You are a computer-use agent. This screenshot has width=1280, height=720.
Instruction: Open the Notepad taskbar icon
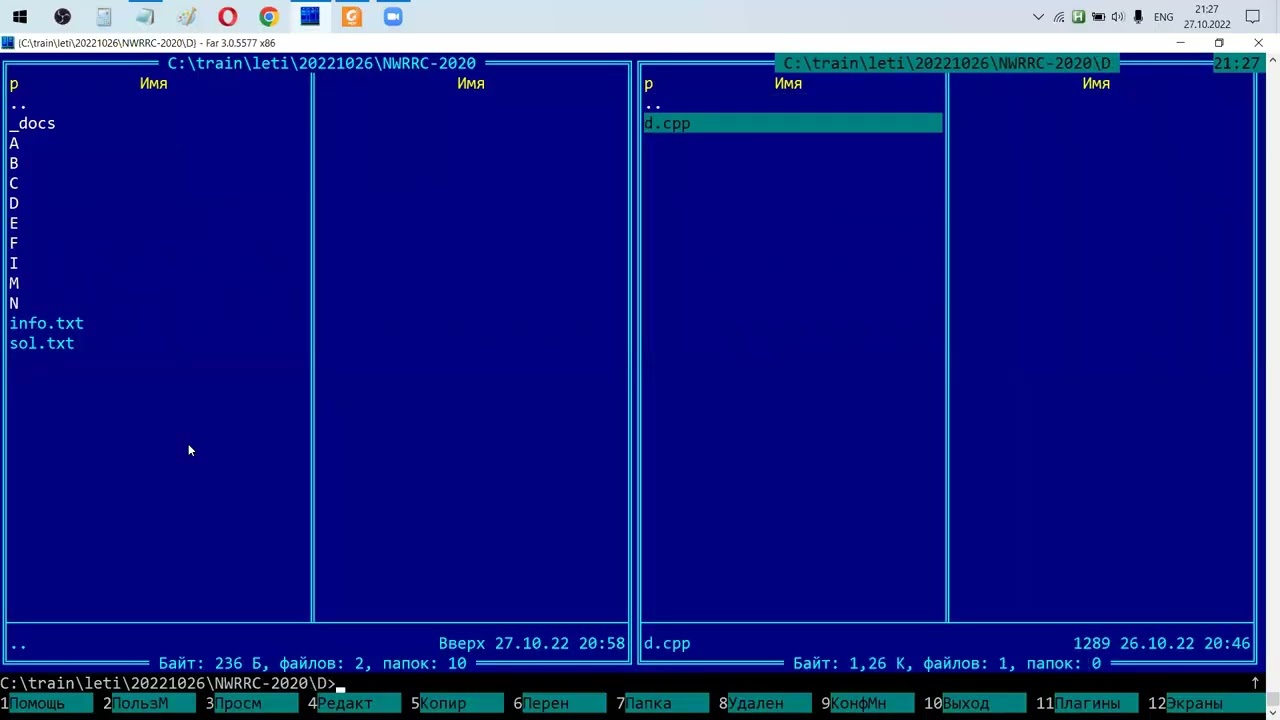[x=145, y=17]
